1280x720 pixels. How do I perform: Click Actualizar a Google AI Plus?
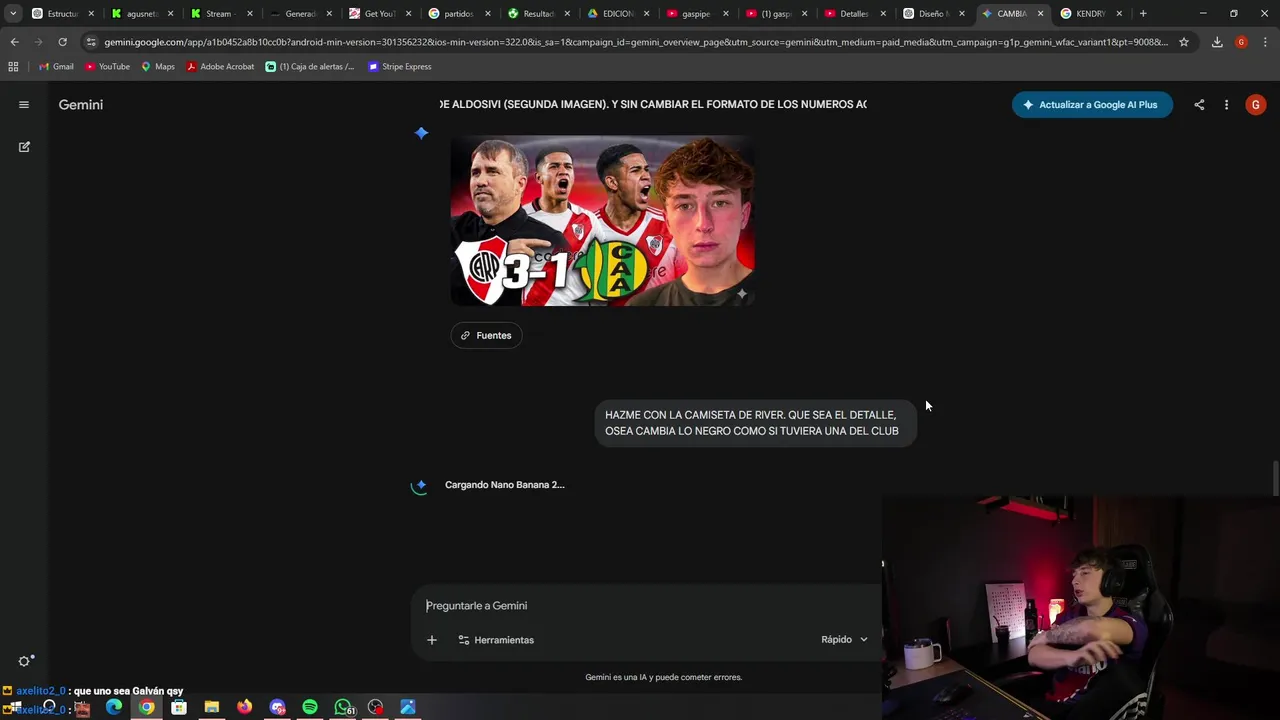pos(1092,104)
